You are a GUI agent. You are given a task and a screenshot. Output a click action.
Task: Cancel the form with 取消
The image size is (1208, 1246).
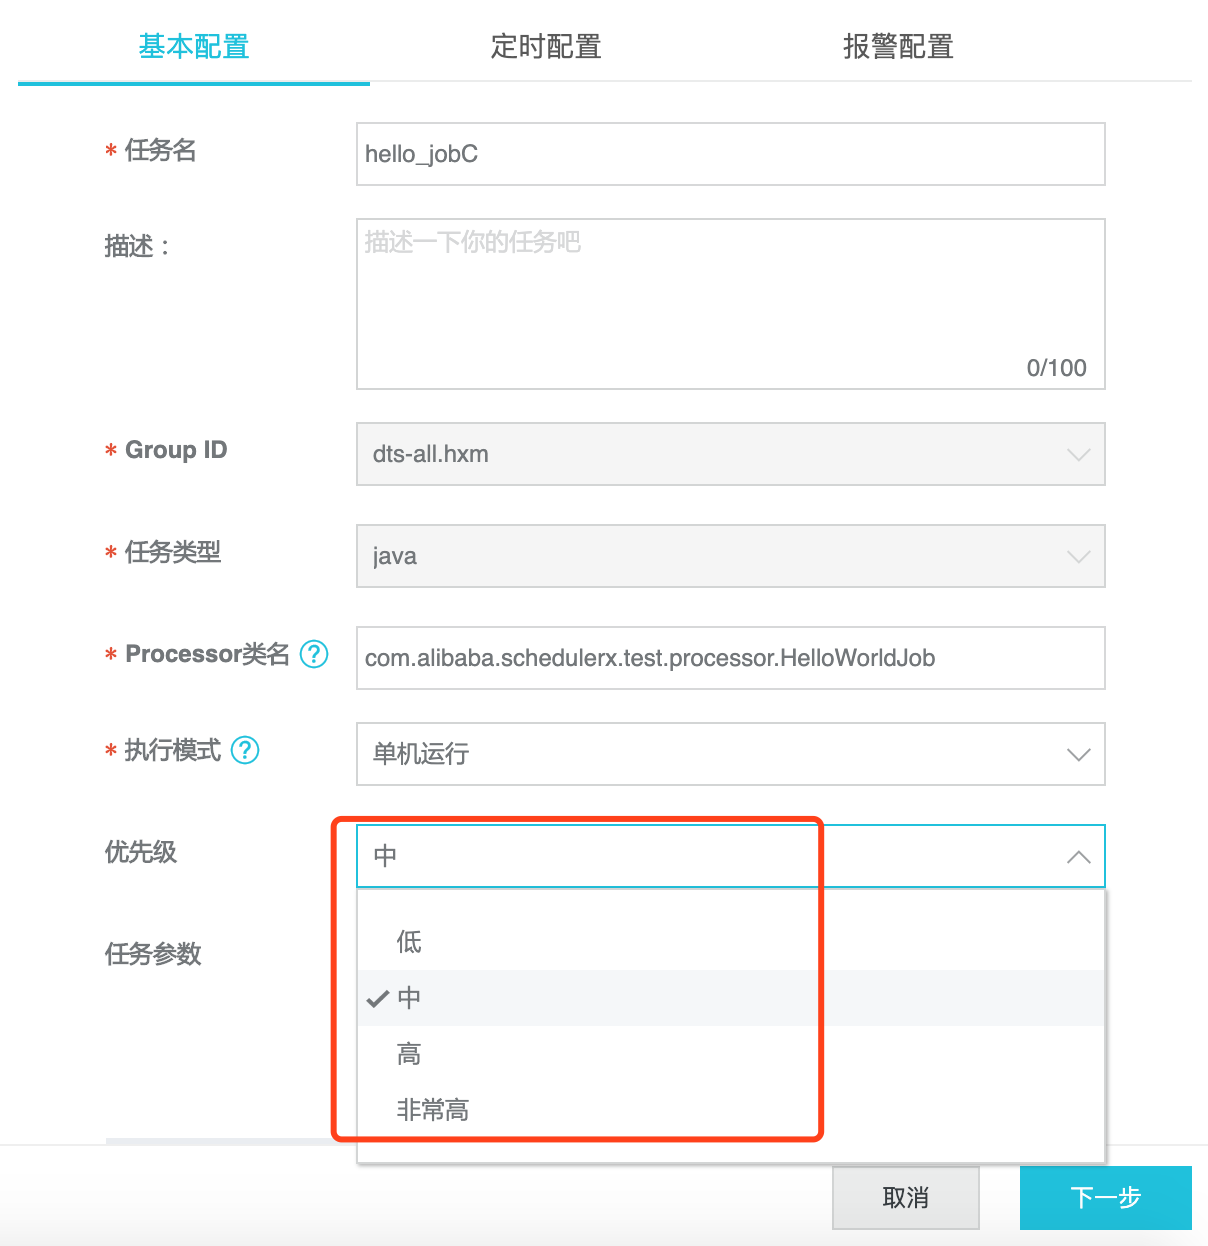coord(905,1198)
